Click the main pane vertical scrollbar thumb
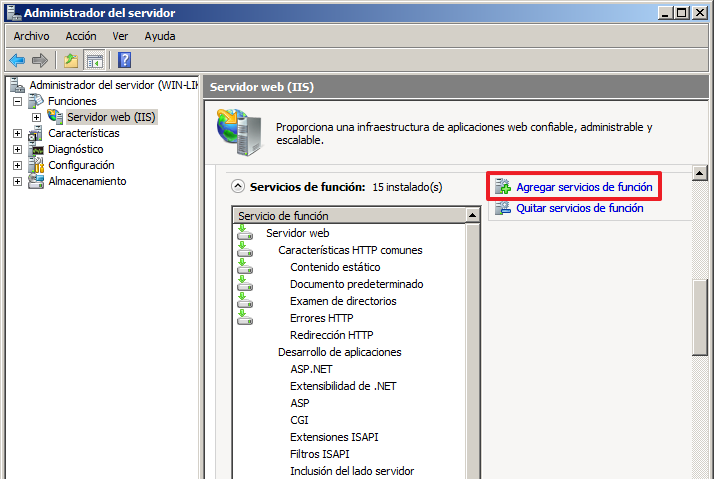 point(702,315)
